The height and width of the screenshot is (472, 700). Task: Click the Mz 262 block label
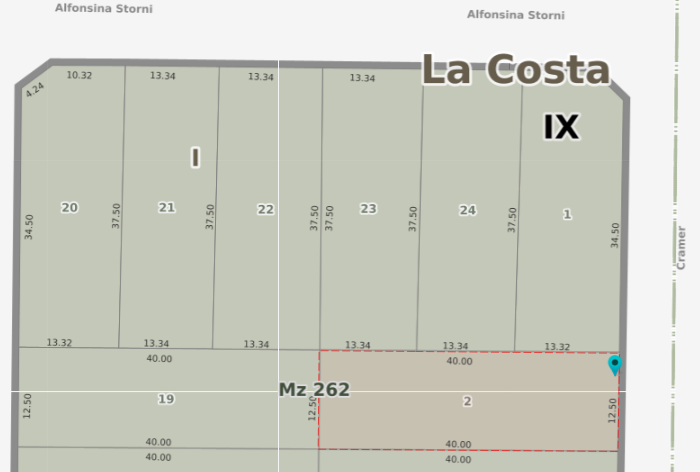[x=314, y=389]
